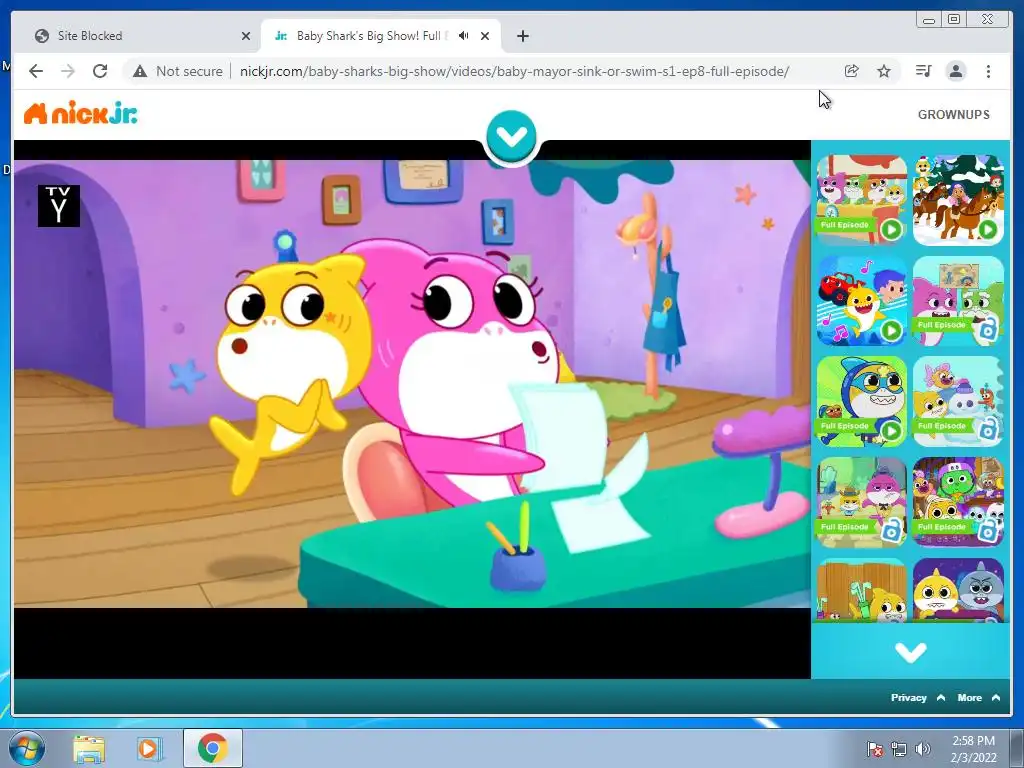Reload the Nick Jr. page
The width and height of the screenshot is (1024, 768).
point(100,71)
